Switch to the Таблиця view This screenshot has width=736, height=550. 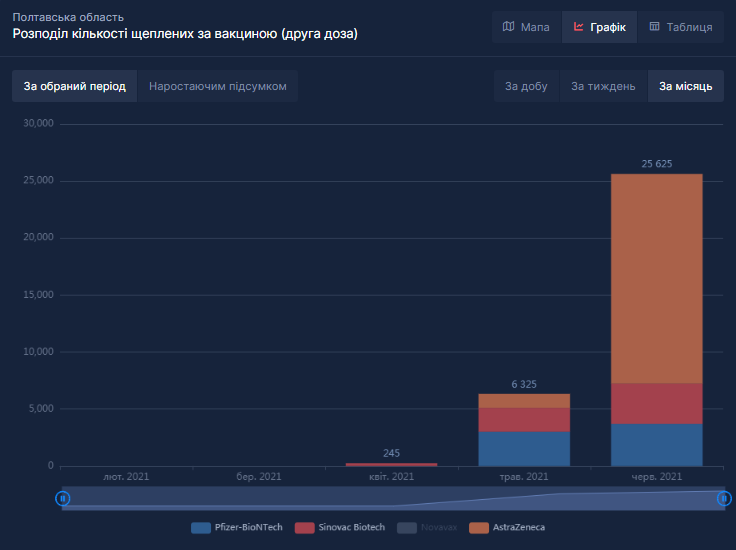click(x=680, y=27)
